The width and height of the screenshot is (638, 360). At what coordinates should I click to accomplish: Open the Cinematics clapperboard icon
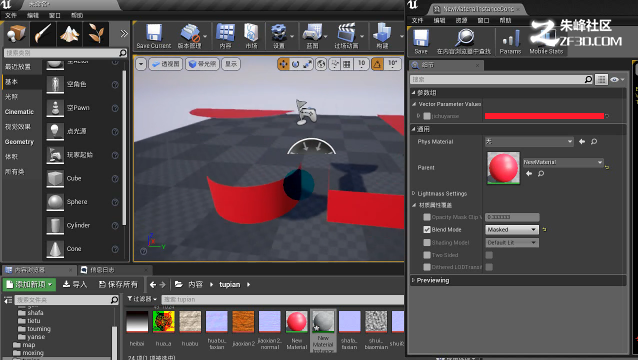point(346,36)
